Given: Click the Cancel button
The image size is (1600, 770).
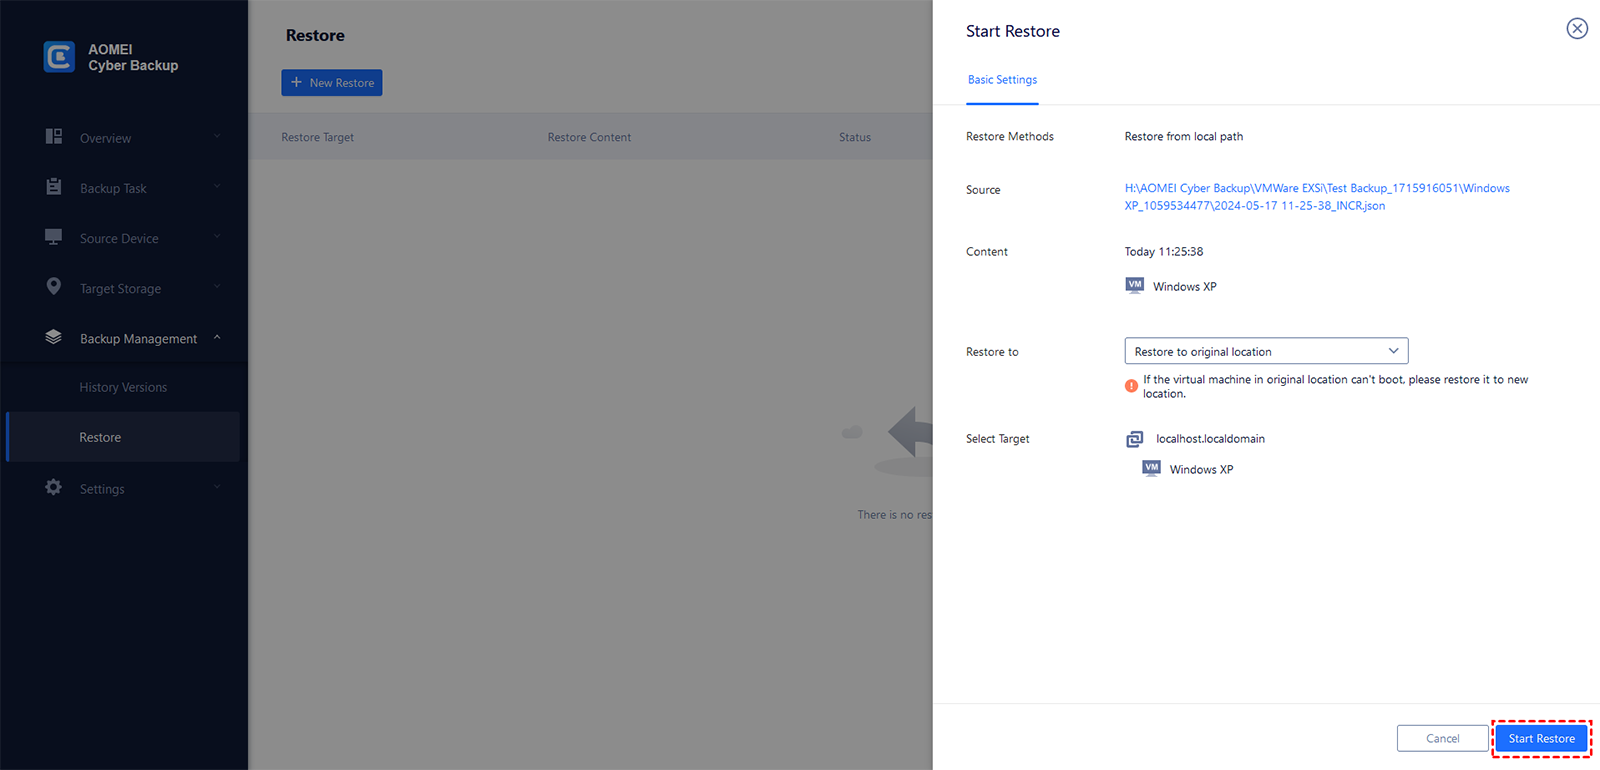Looking at the screenshot, I should tap(1442, 738).
